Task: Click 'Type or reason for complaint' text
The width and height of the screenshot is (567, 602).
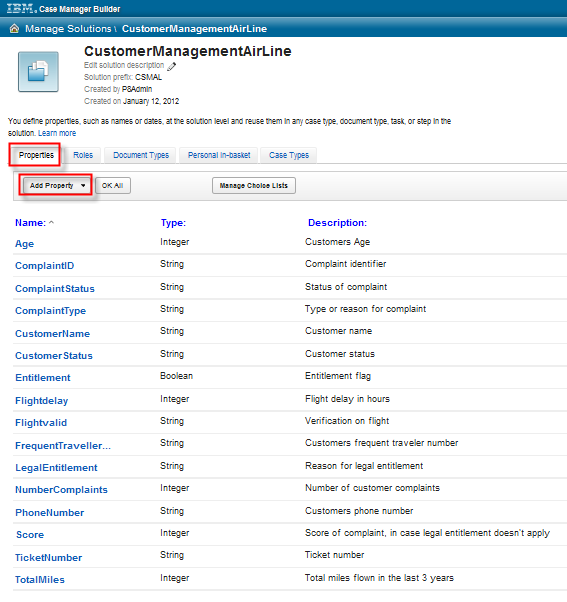Action: (x=365, y=309)
